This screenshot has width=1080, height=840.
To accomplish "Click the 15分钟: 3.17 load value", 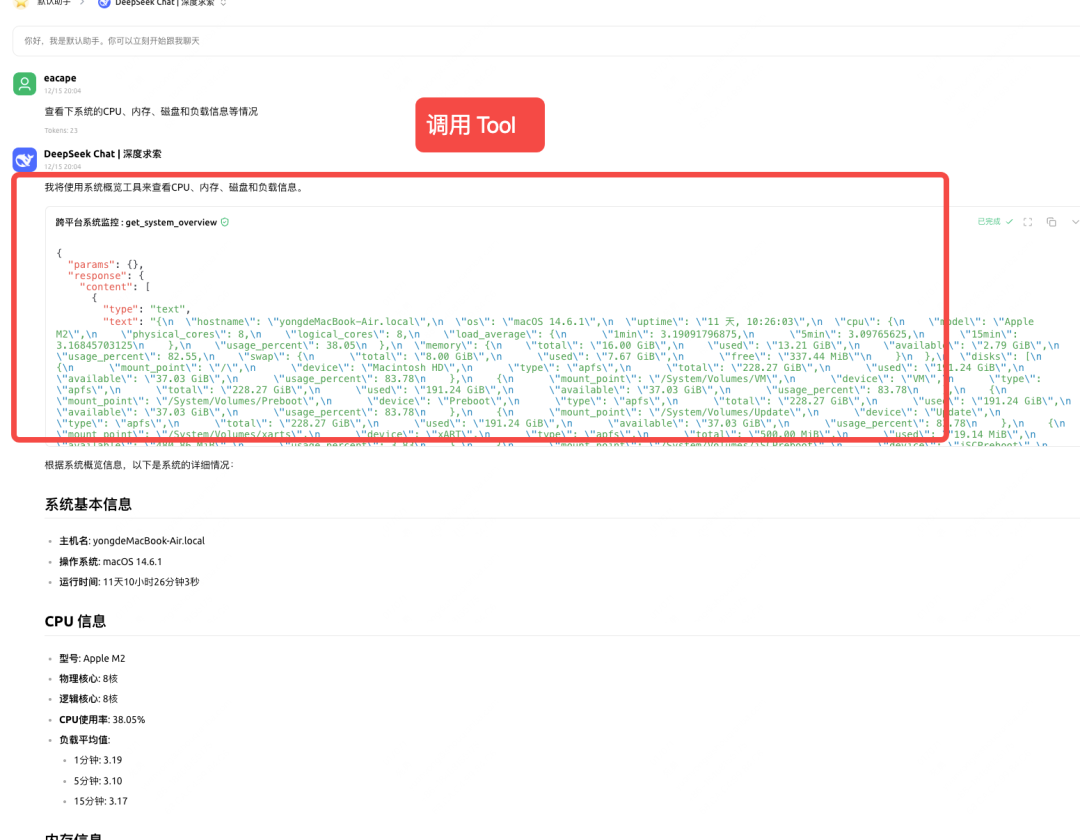I will 101,801.
